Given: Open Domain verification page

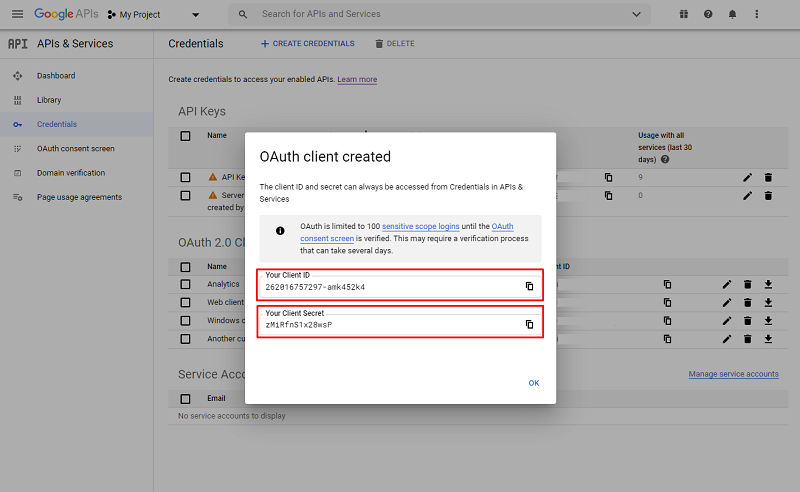Looking at the screenshot, I should point(77,173).
